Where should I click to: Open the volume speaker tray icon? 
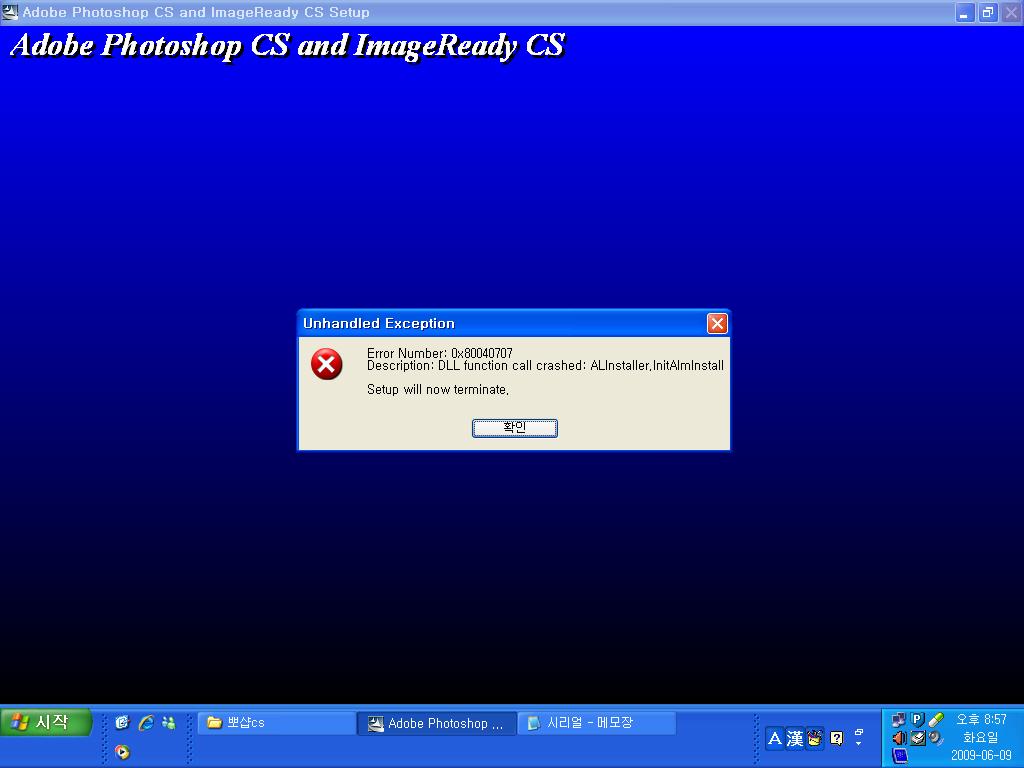899,738
